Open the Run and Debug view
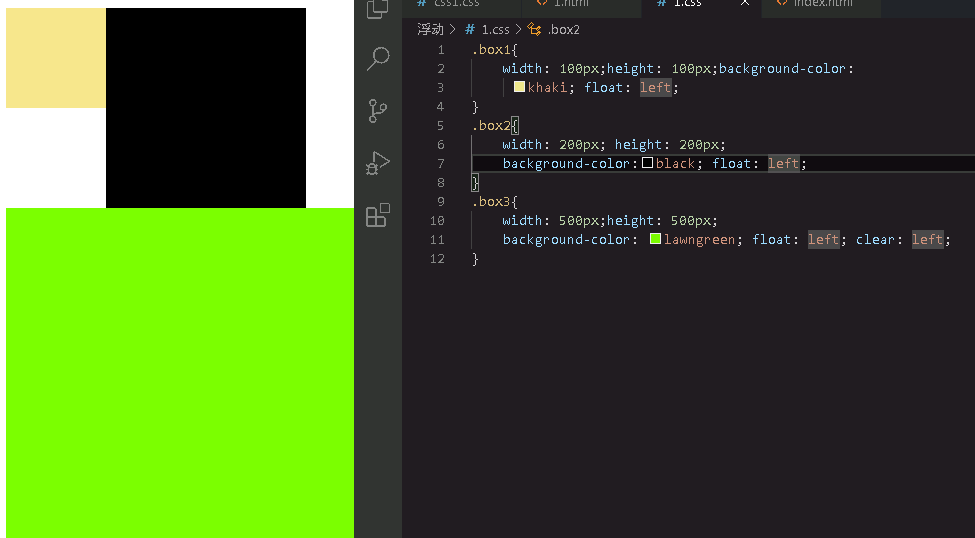 tap(377, 163)
